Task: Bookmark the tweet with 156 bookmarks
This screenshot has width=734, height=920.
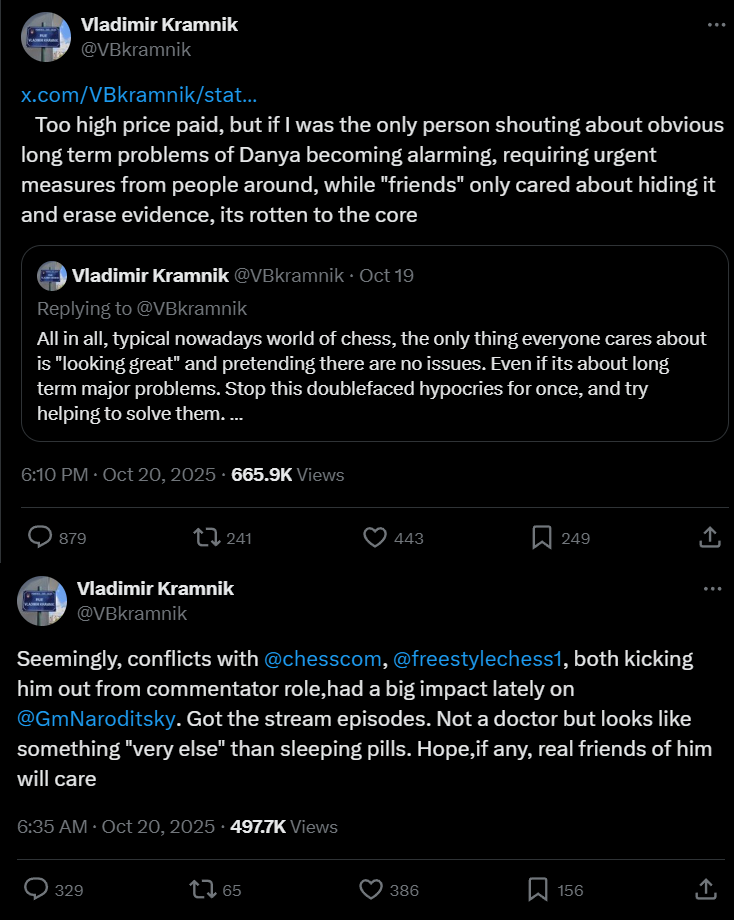Action: tap(538, 888)
